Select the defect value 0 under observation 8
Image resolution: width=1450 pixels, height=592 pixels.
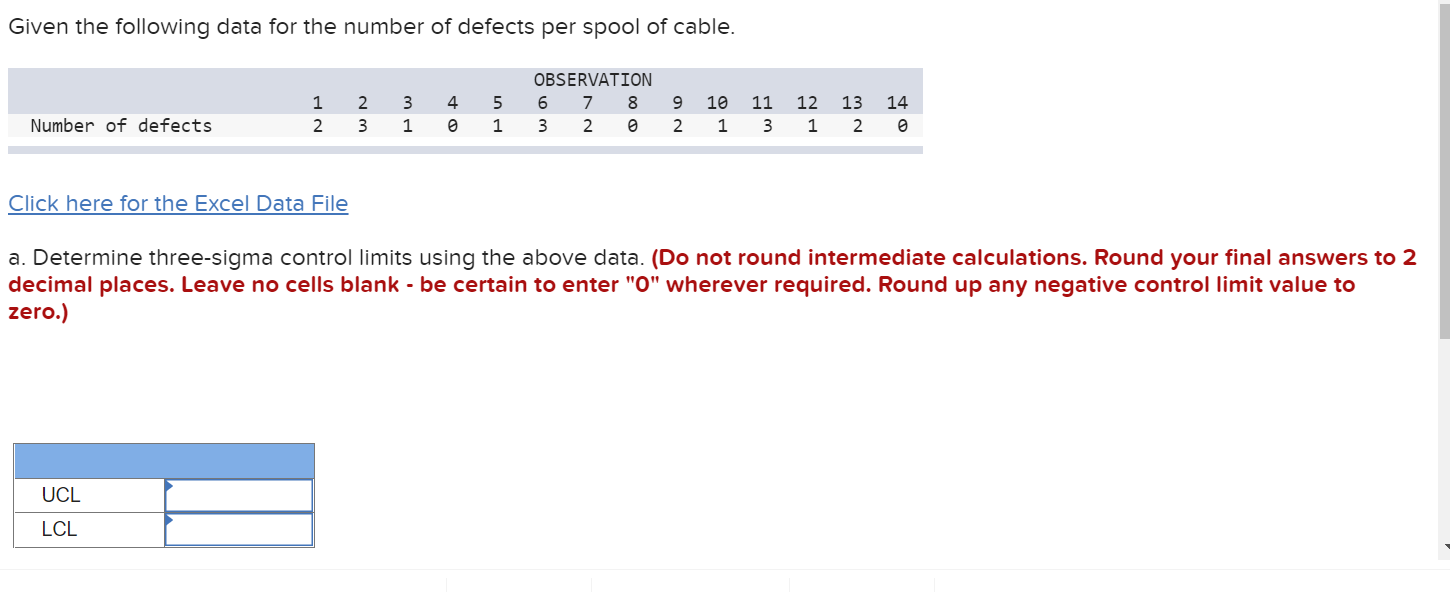[632, 125]
